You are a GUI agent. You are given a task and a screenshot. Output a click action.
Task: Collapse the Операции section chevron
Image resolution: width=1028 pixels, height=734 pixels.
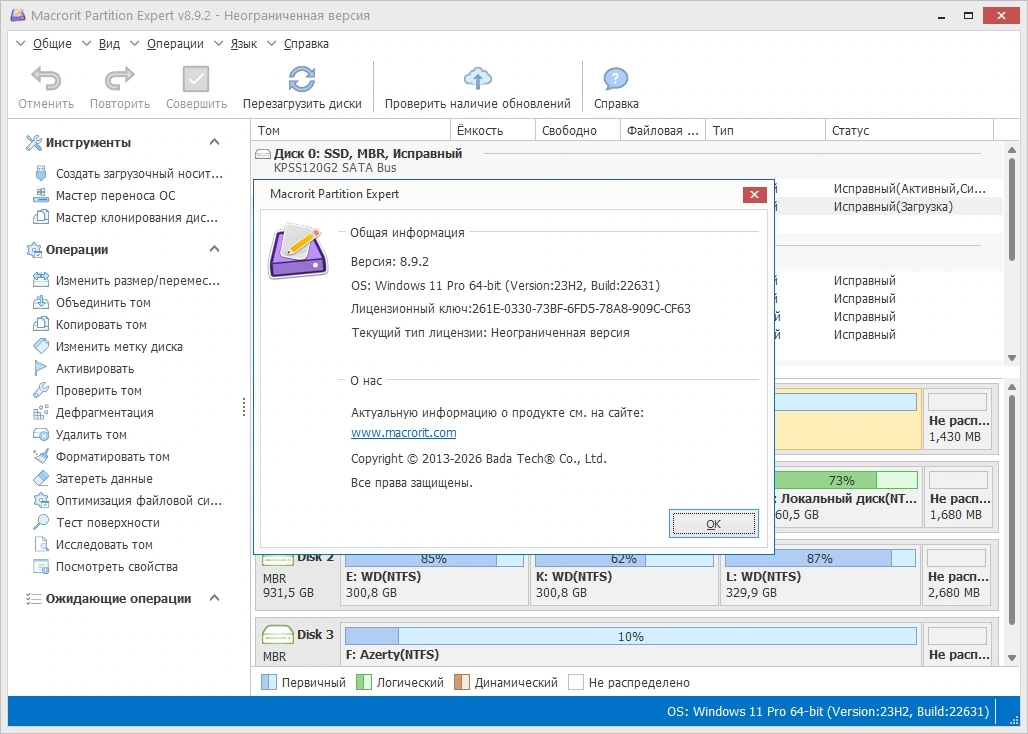pos(214,249)
